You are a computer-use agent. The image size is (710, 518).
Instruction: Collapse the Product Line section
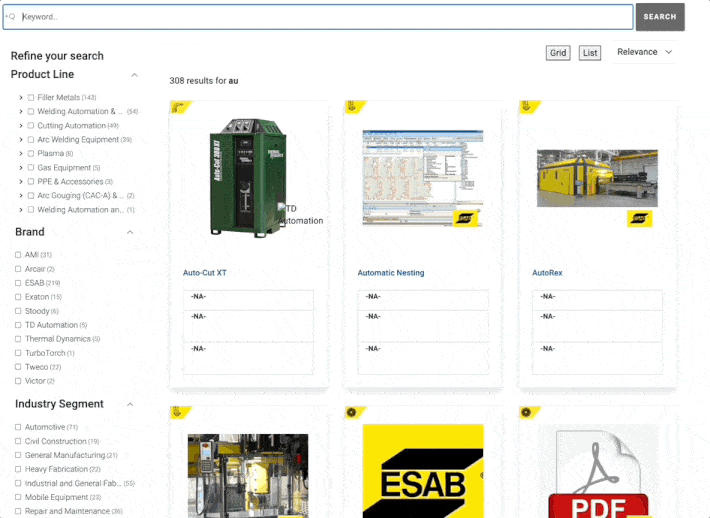coord(134,75)
